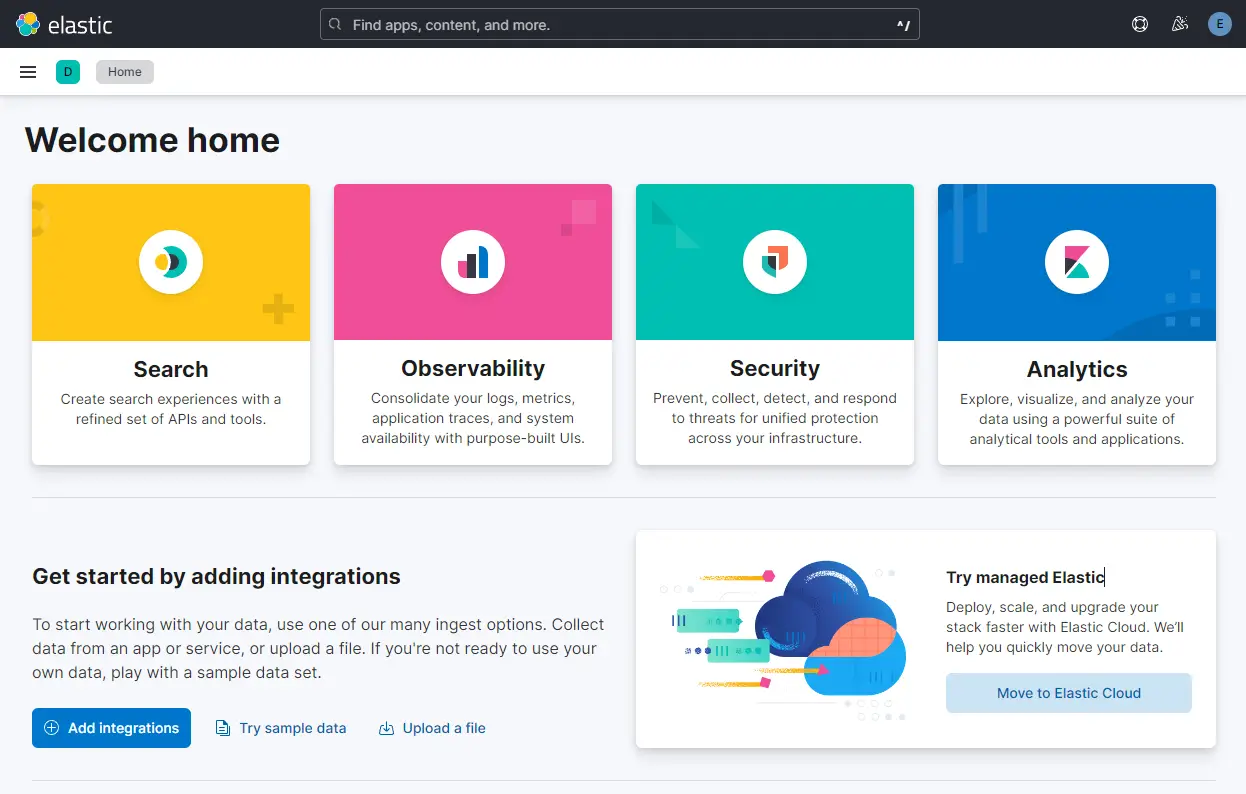Screen dimensions: 1246x794
Task: Select the Home breadcrumb
Action: [x=125, y=72]
